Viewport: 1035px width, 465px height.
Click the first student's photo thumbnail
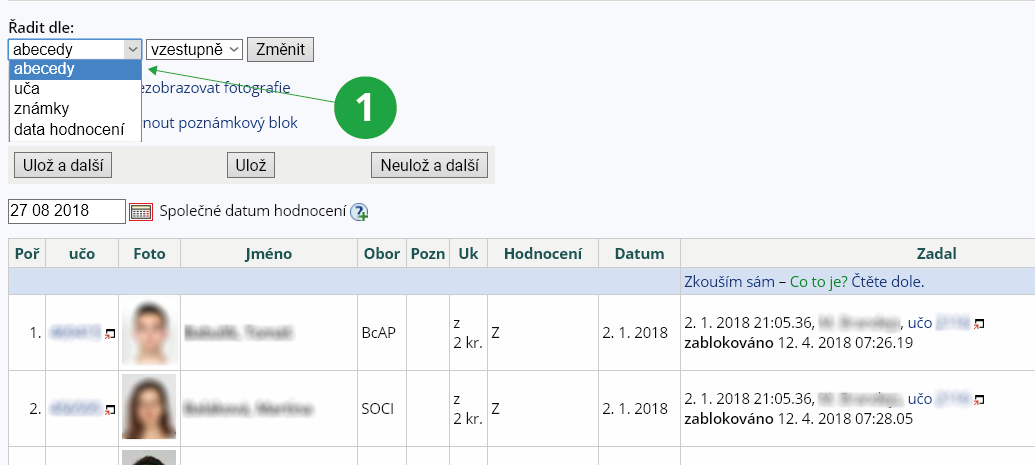148,331
